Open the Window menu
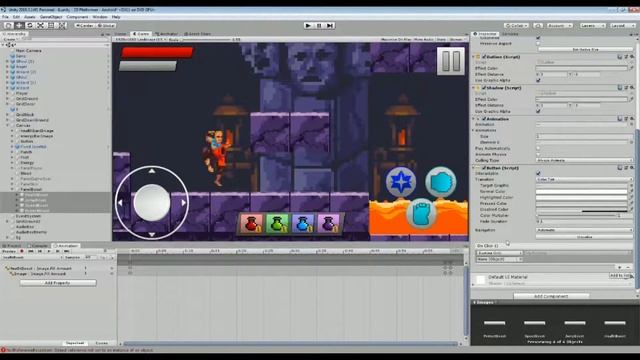The width and height of the screenshot is (640, 360). point(100,17)
